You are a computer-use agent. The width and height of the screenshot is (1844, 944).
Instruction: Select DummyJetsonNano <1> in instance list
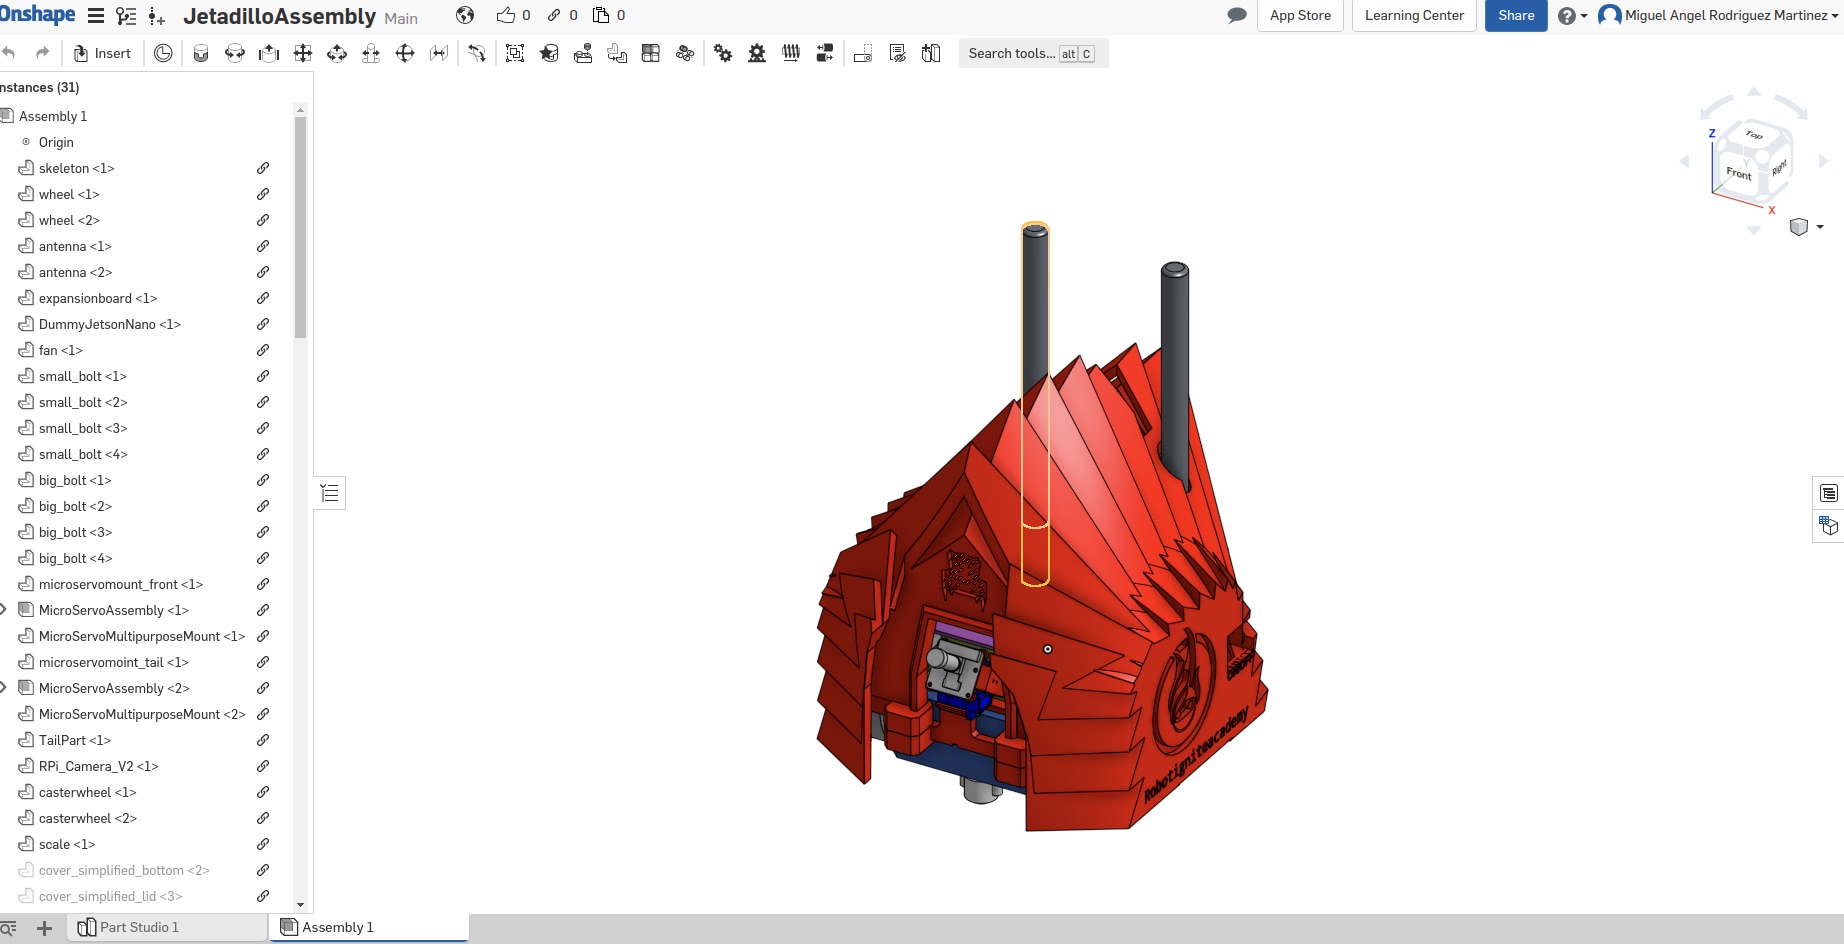tap(109, 324)
